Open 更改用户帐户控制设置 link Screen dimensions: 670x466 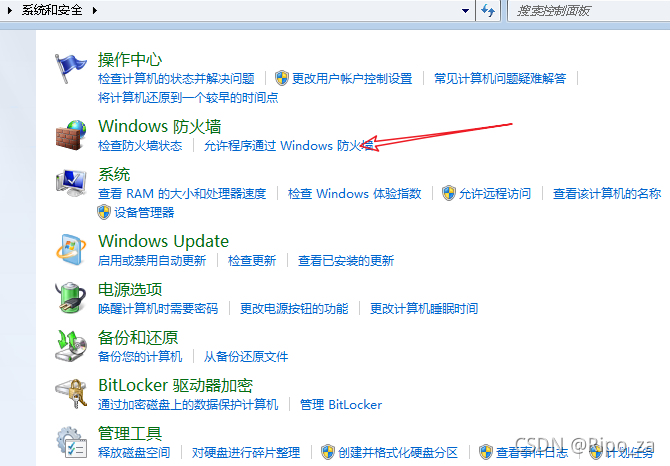[x=352, y=79]
